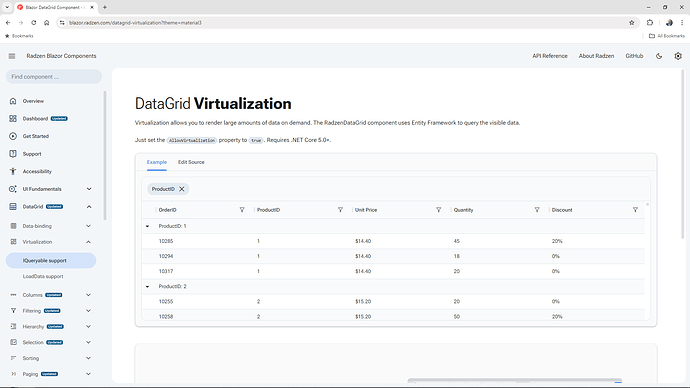Click the Hierarchy icon in sidebar

coord(13,326)
